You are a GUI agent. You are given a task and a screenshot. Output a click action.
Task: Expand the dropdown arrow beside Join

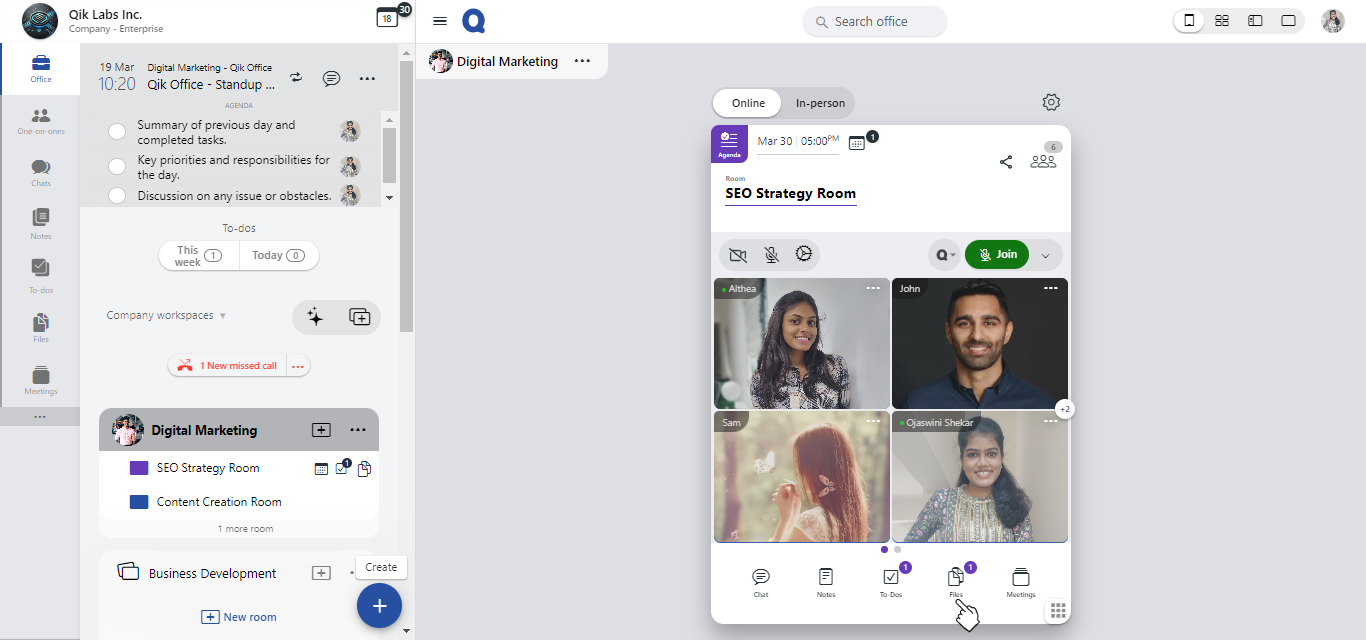pyautogui.click(x=1045, y=255)
